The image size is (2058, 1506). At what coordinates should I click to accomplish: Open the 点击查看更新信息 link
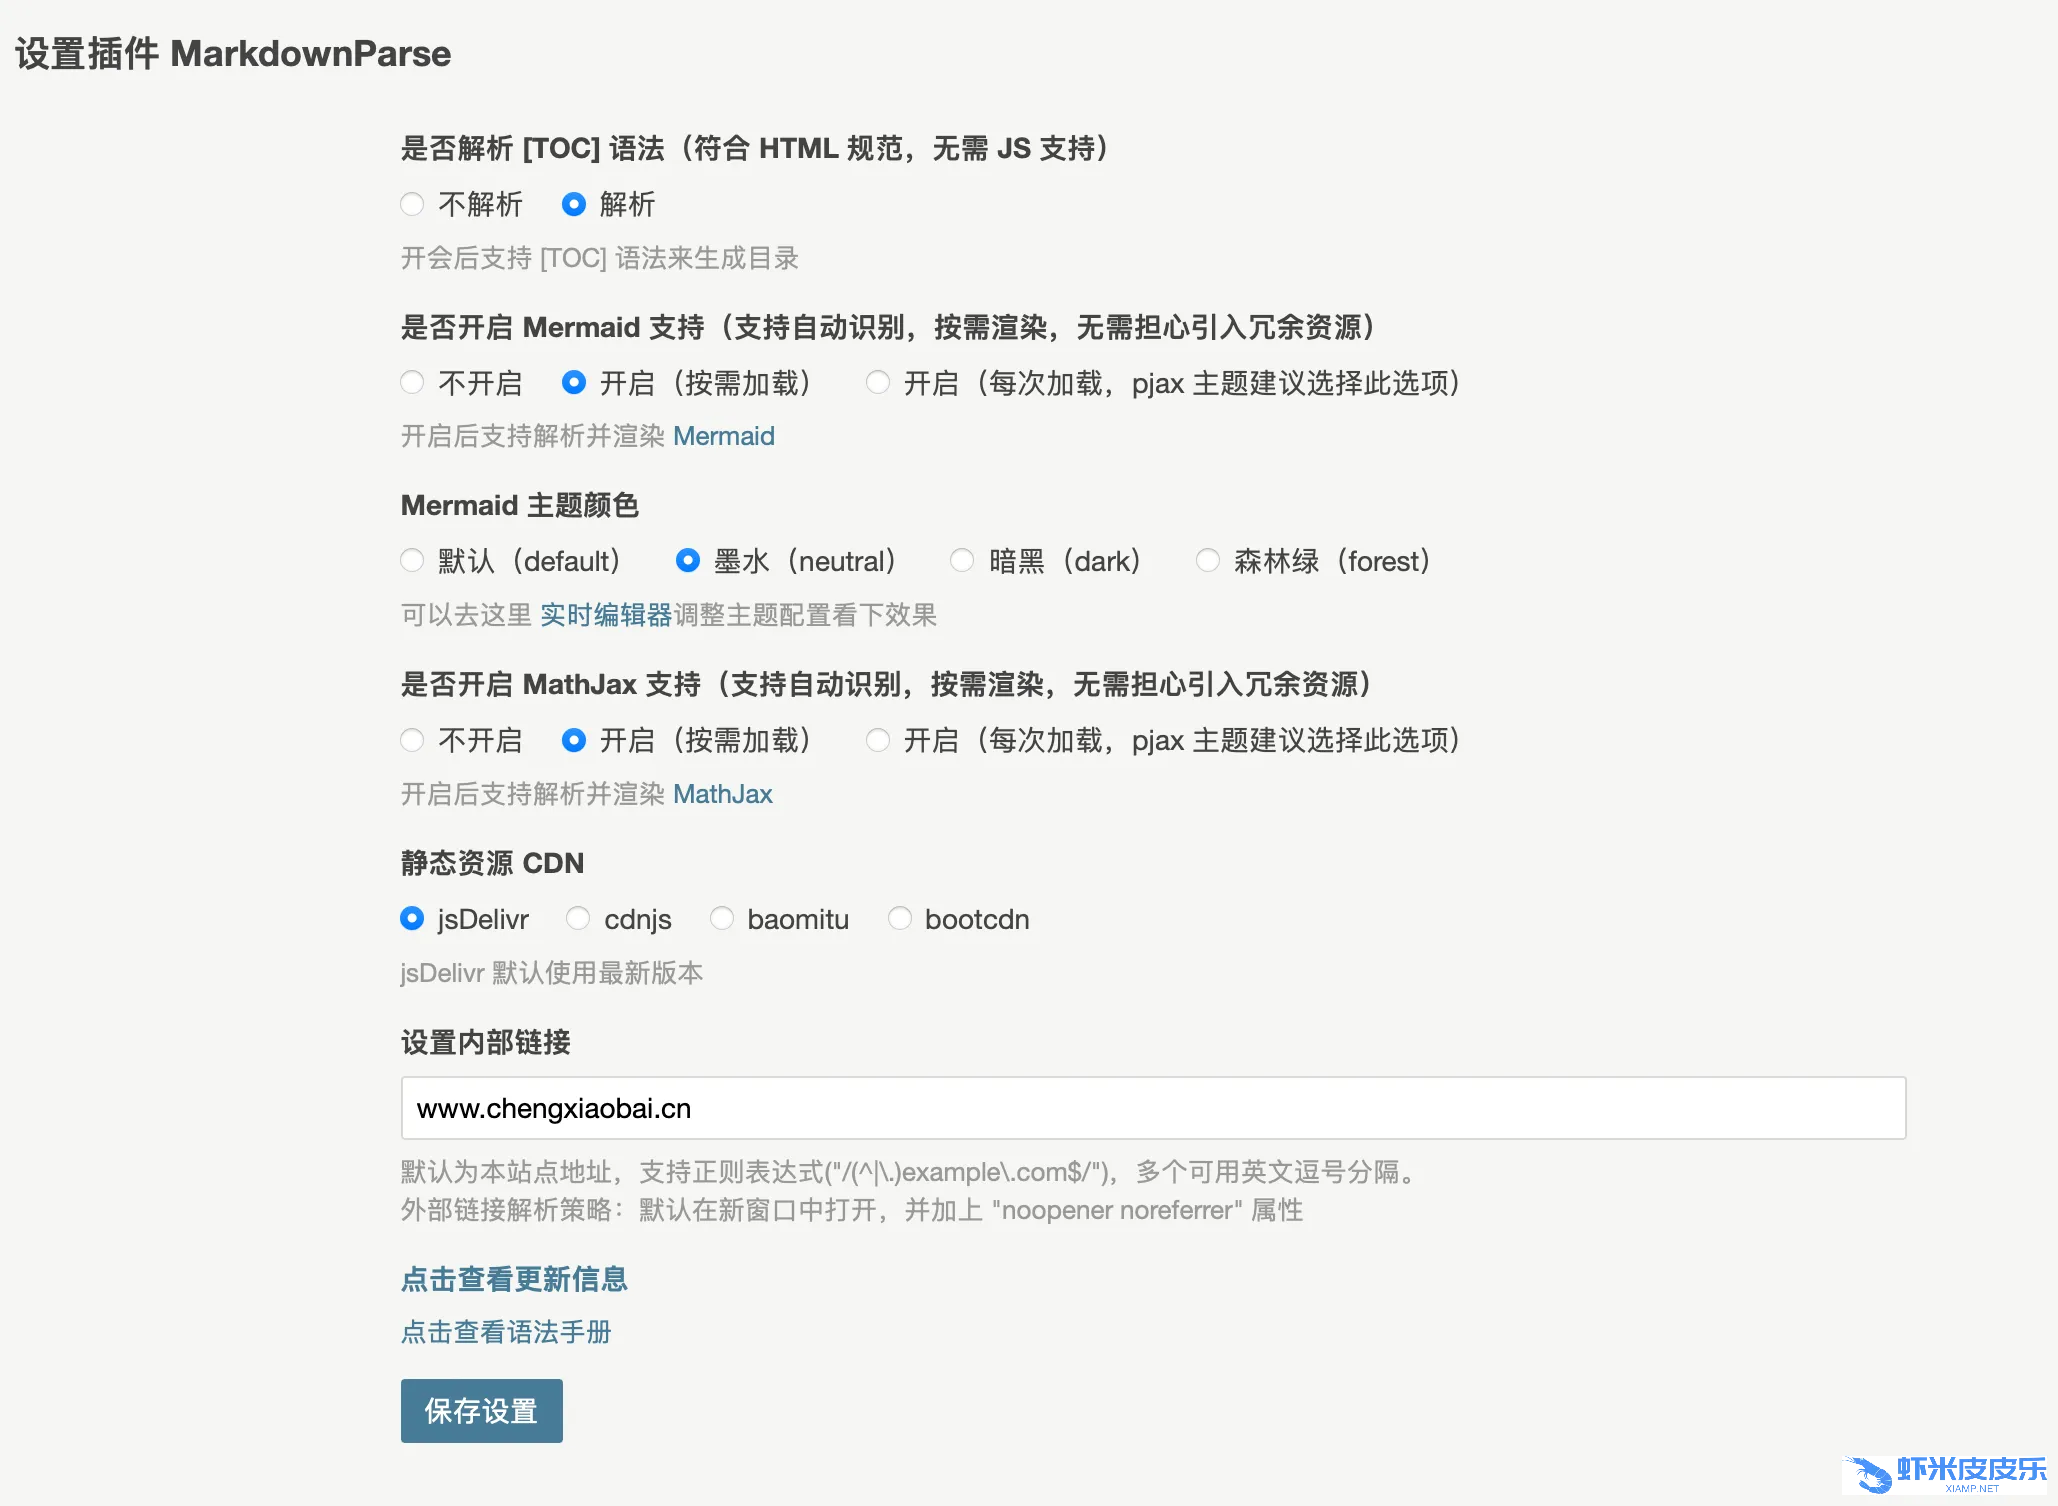[x=514, y=1279]
